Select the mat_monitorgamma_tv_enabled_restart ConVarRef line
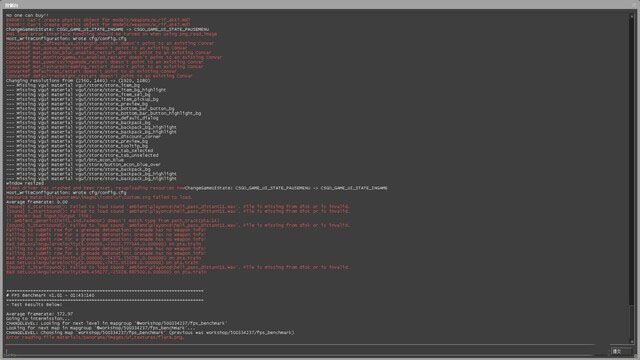640x360 pixels. [114, 58]
